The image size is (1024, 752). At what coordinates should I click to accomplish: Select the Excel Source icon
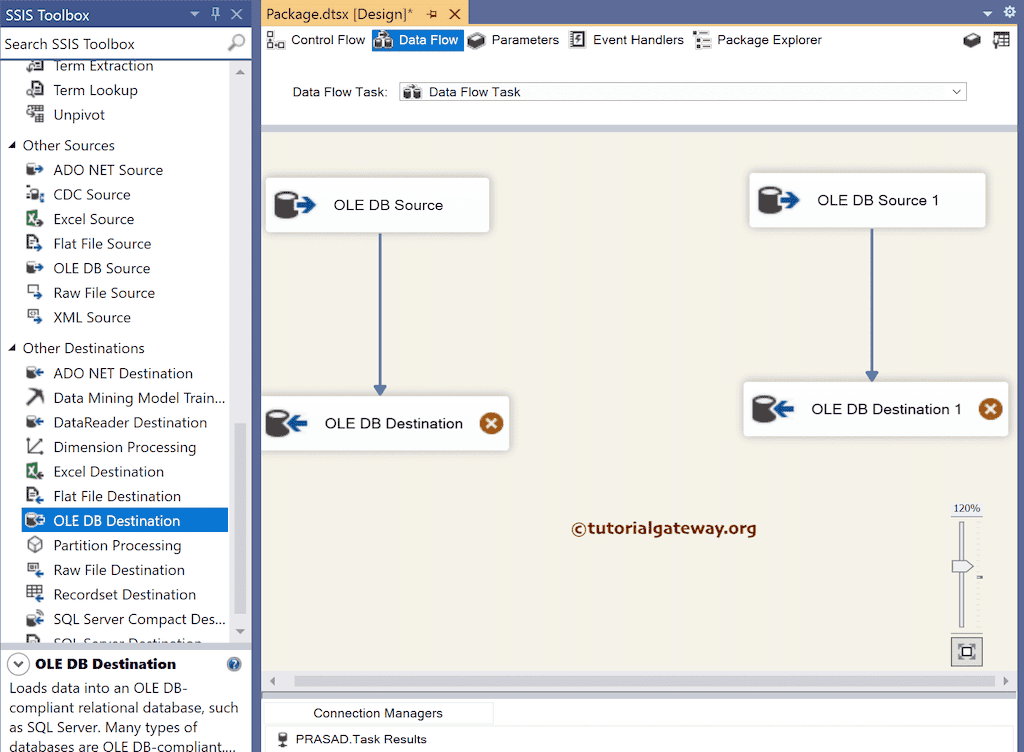[x=35, y=219]
